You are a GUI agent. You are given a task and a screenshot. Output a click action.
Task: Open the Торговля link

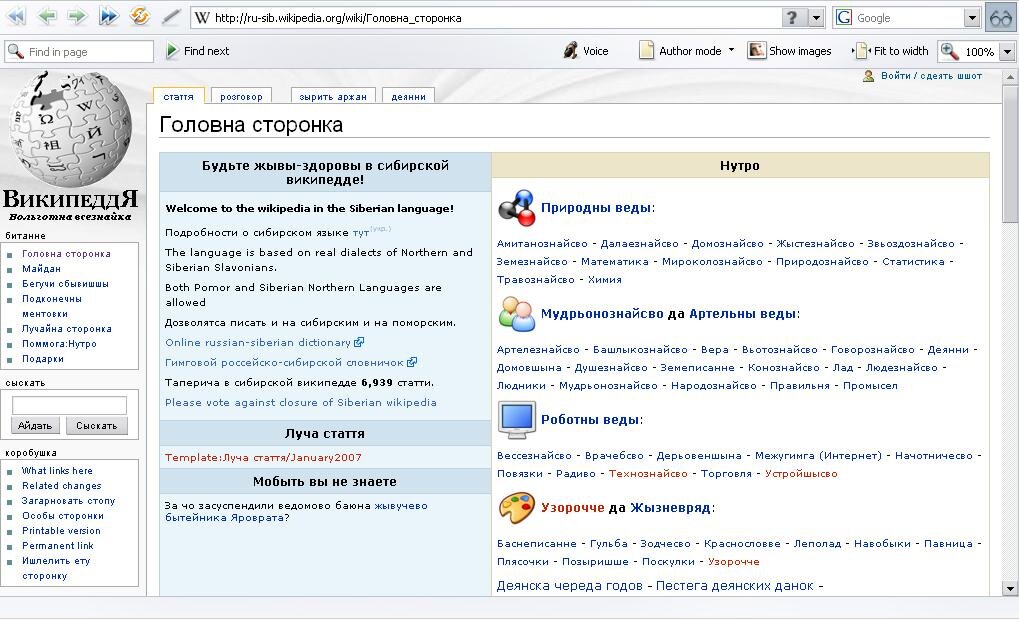(726, 474)
